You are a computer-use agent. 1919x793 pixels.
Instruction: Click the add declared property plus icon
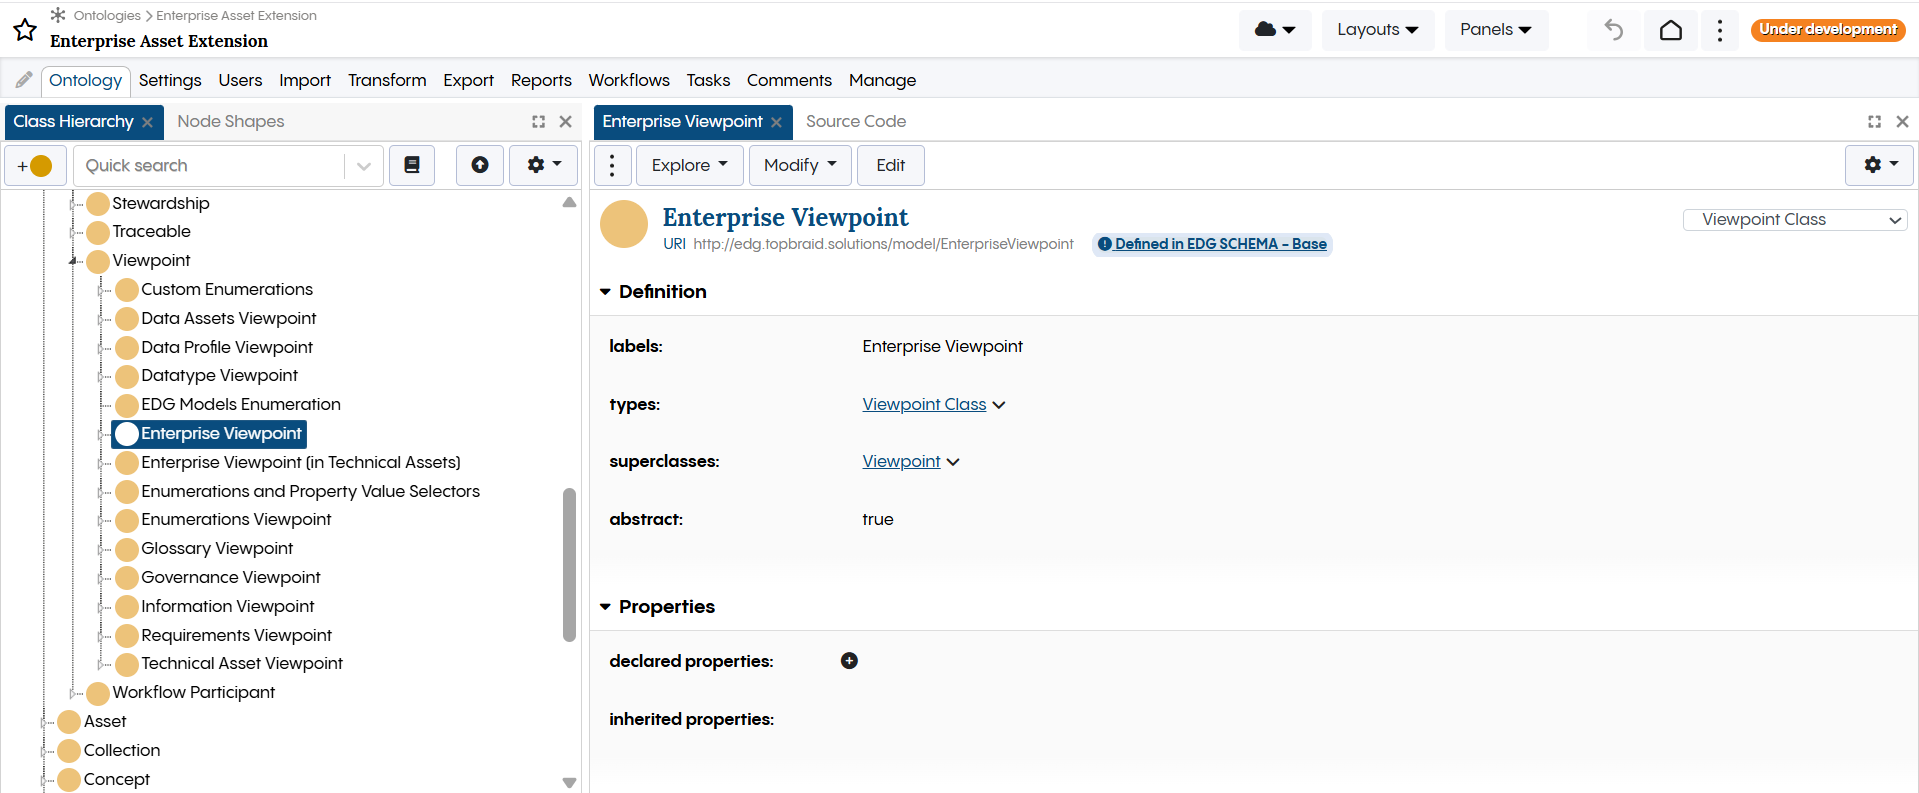(849, 661)
